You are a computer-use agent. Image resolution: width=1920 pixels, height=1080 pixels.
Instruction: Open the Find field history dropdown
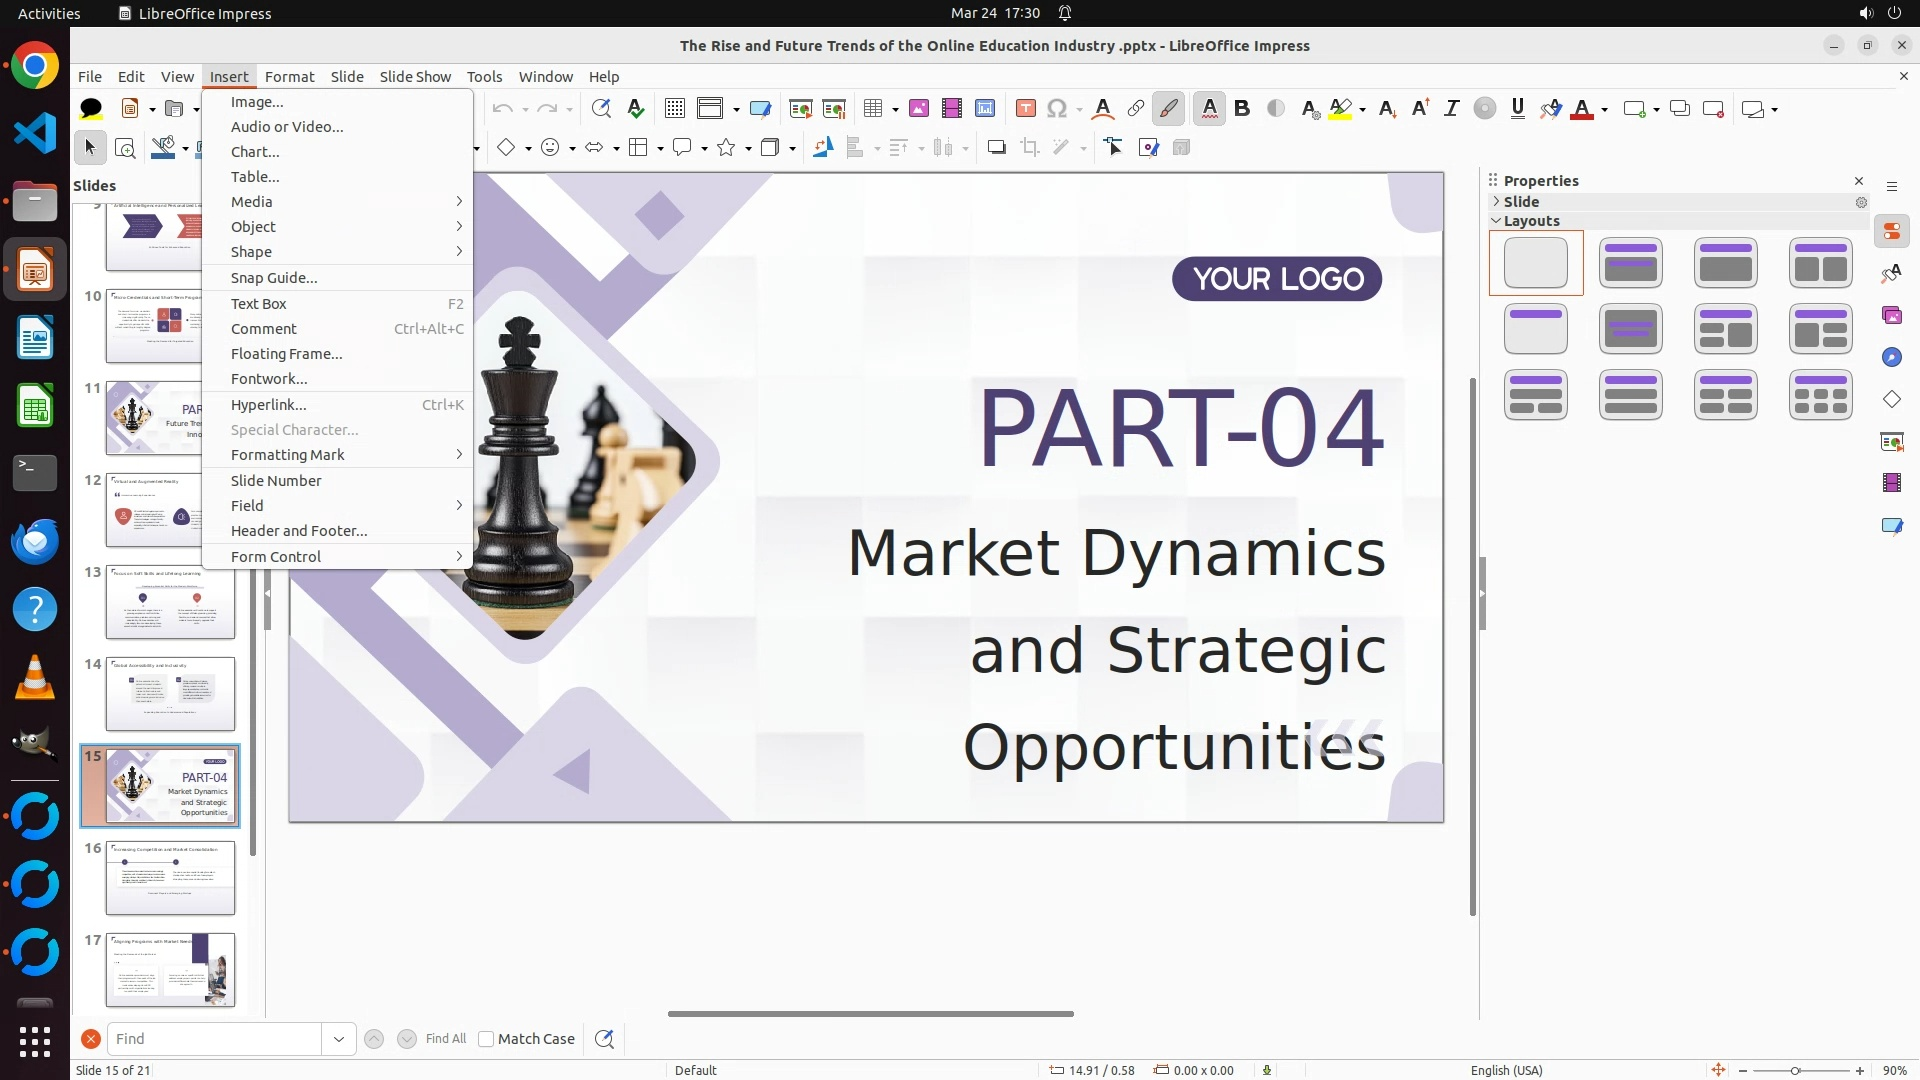pos(338,1039)
